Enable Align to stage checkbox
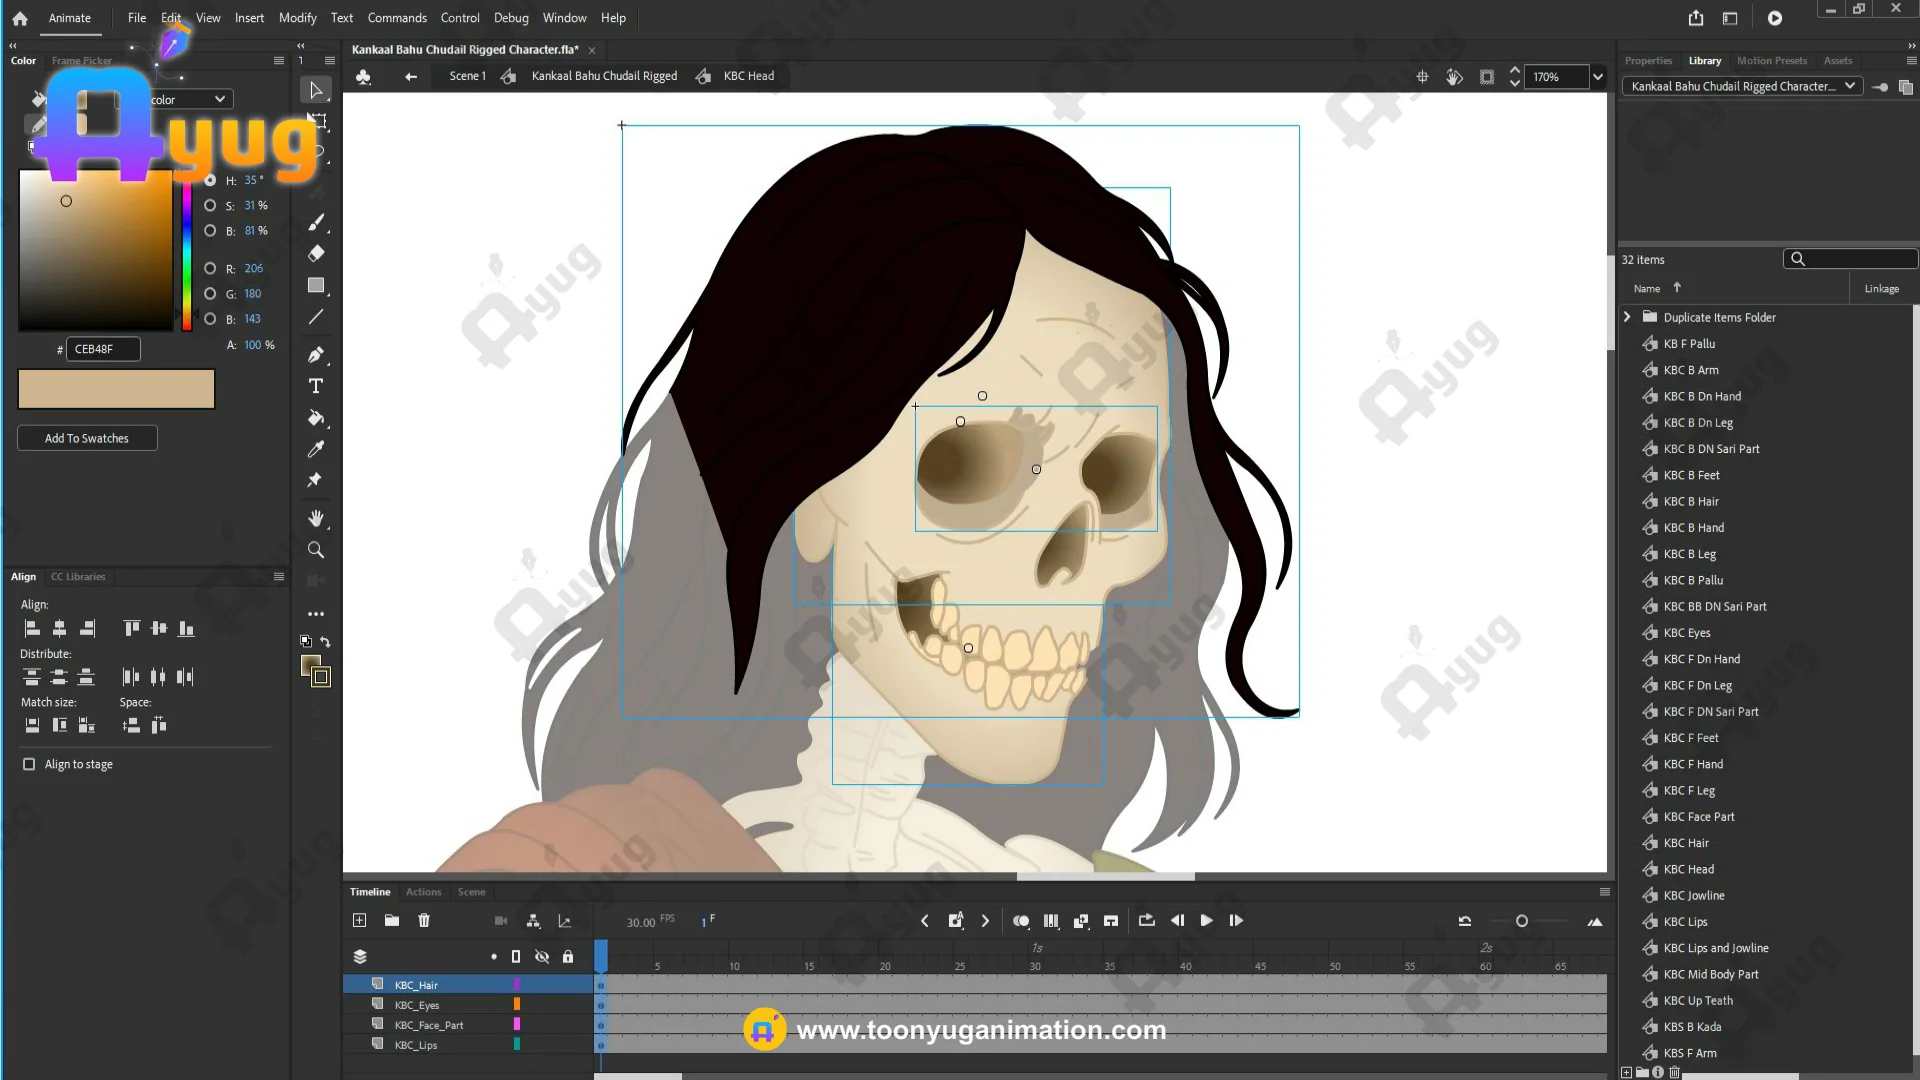Screen dimensions: 1920x1080 point(29,764)
